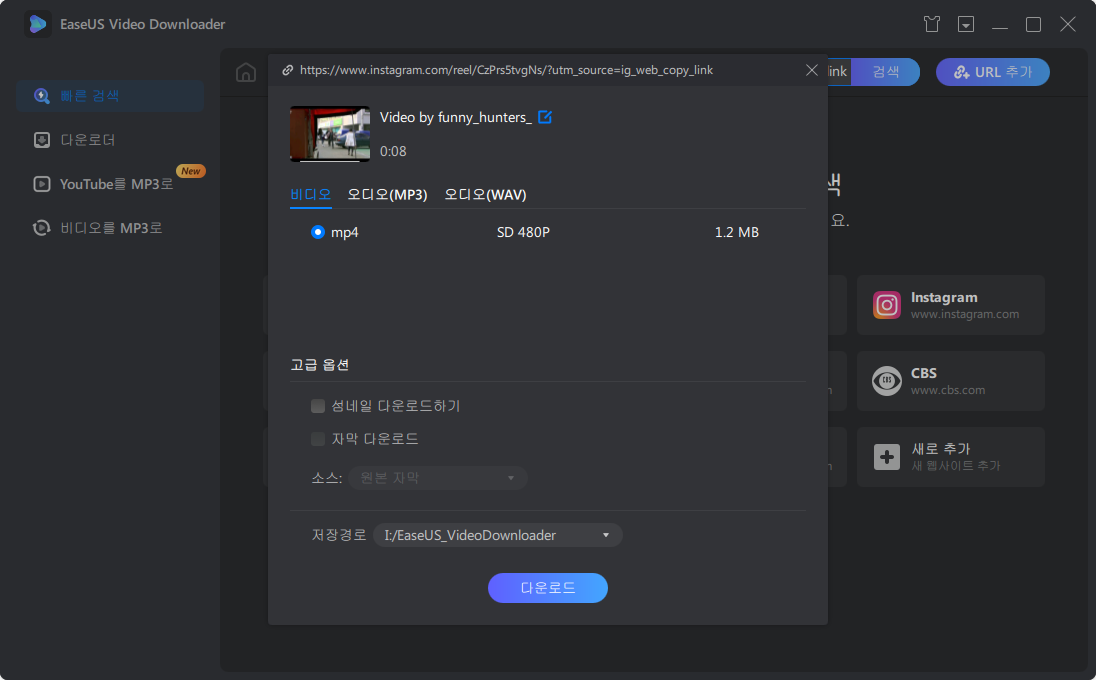Edit video title with the pencil icon
The image size is (1096, 680).
pos(545,117)
